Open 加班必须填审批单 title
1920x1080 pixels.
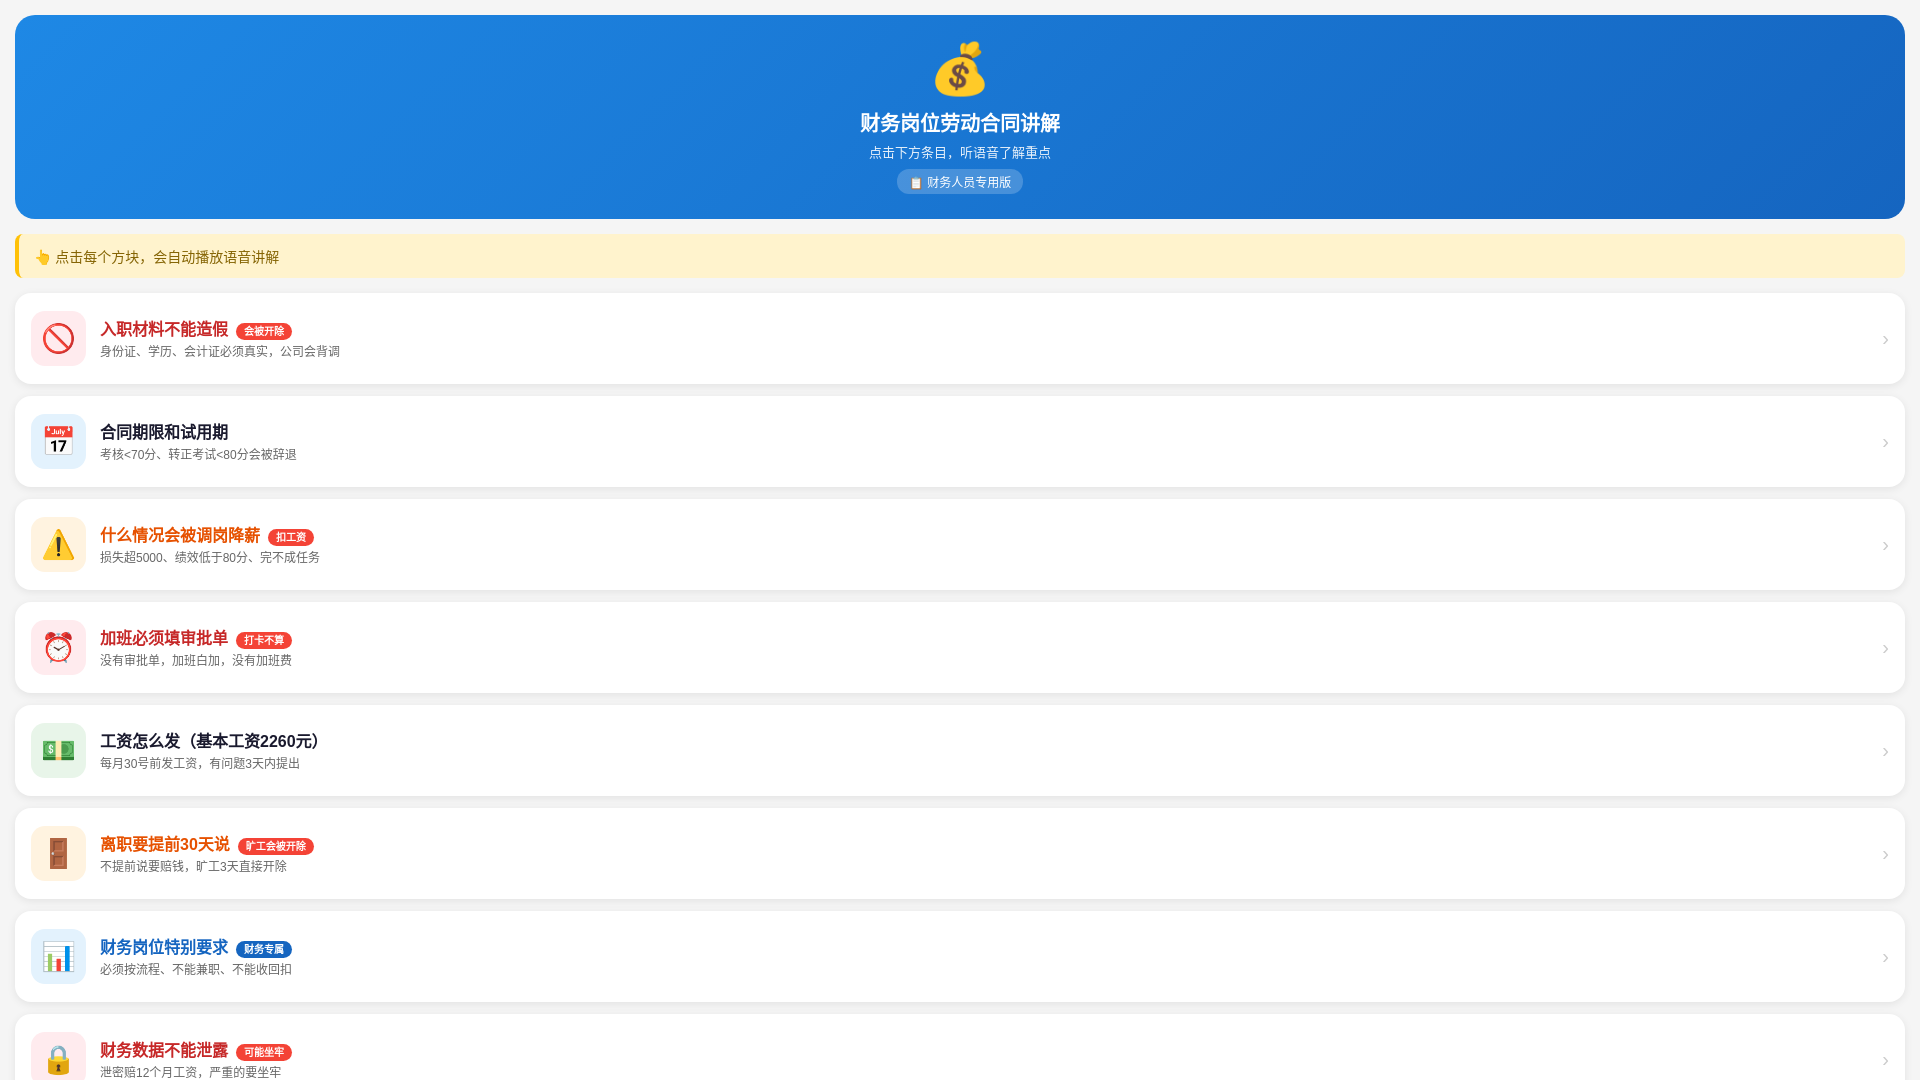click(x=164, y=638)
